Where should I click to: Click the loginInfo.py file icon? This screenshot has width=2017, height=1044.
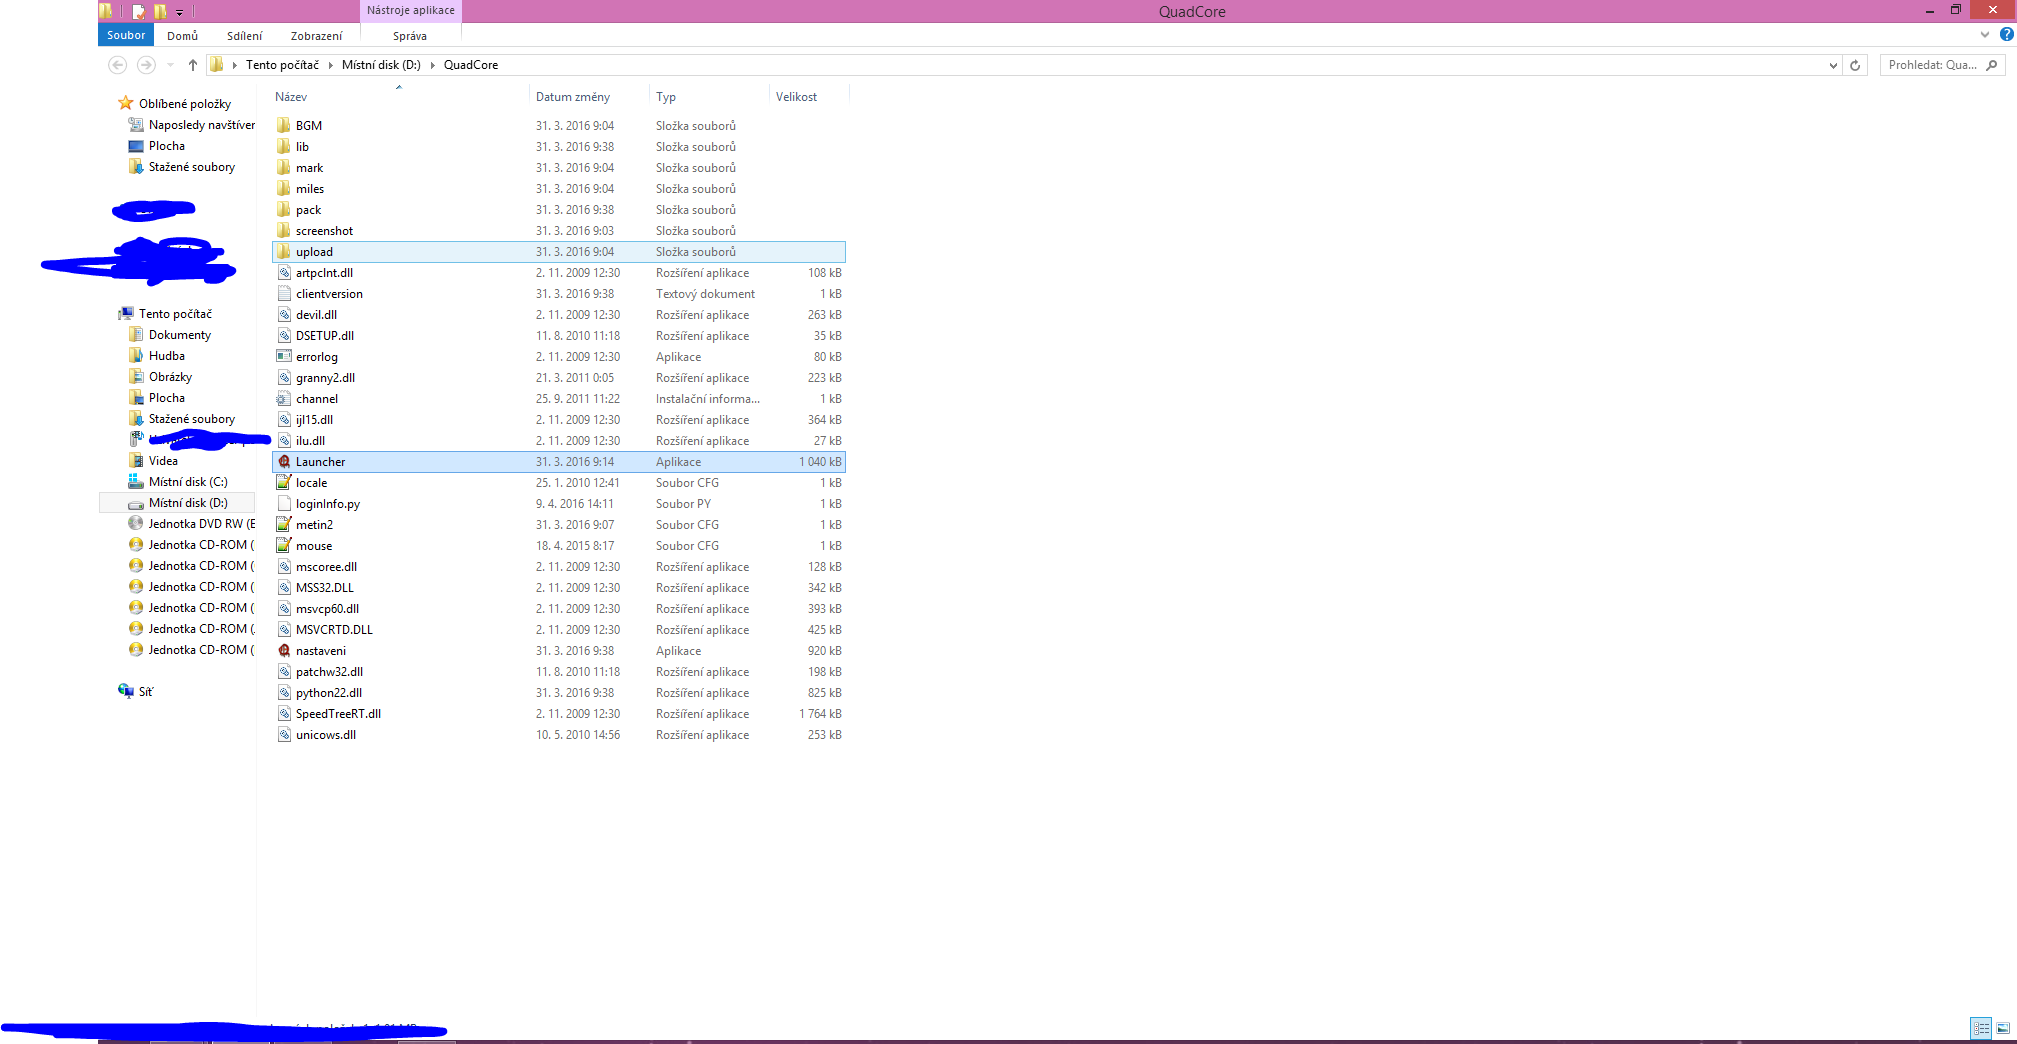284,504
